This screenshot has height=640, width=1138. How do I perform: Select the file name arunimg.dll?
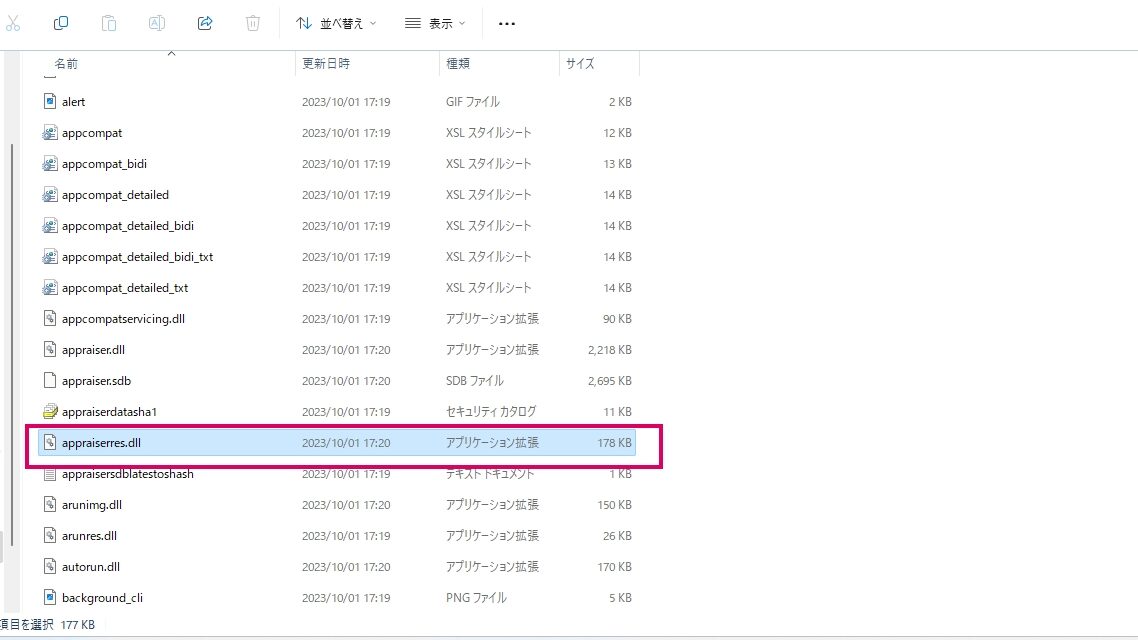(92, 505)
